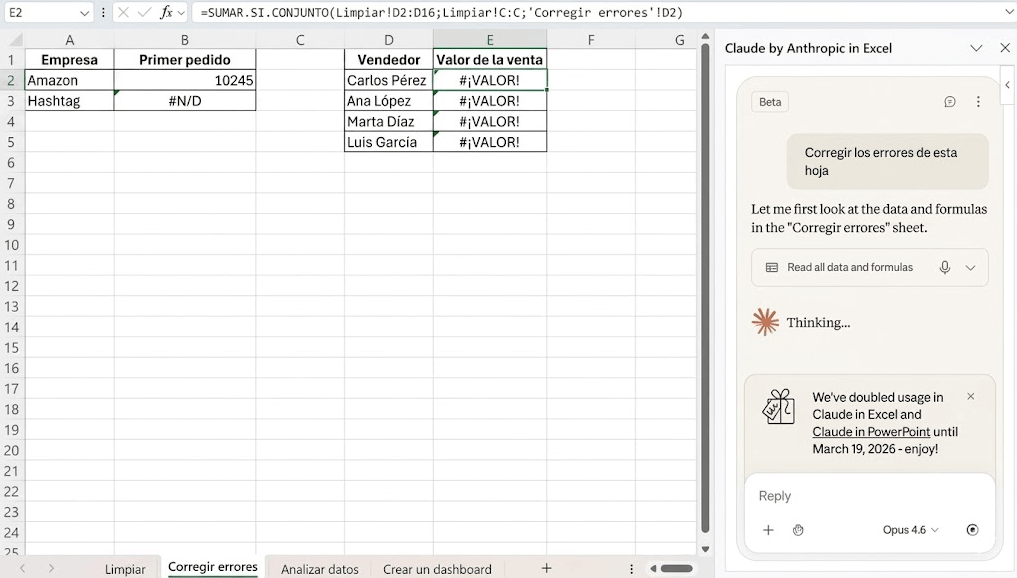Stop Claude's response with the stop button
Image resolution: width=1017 pixels, height=578 pixels.
[972, 530]
